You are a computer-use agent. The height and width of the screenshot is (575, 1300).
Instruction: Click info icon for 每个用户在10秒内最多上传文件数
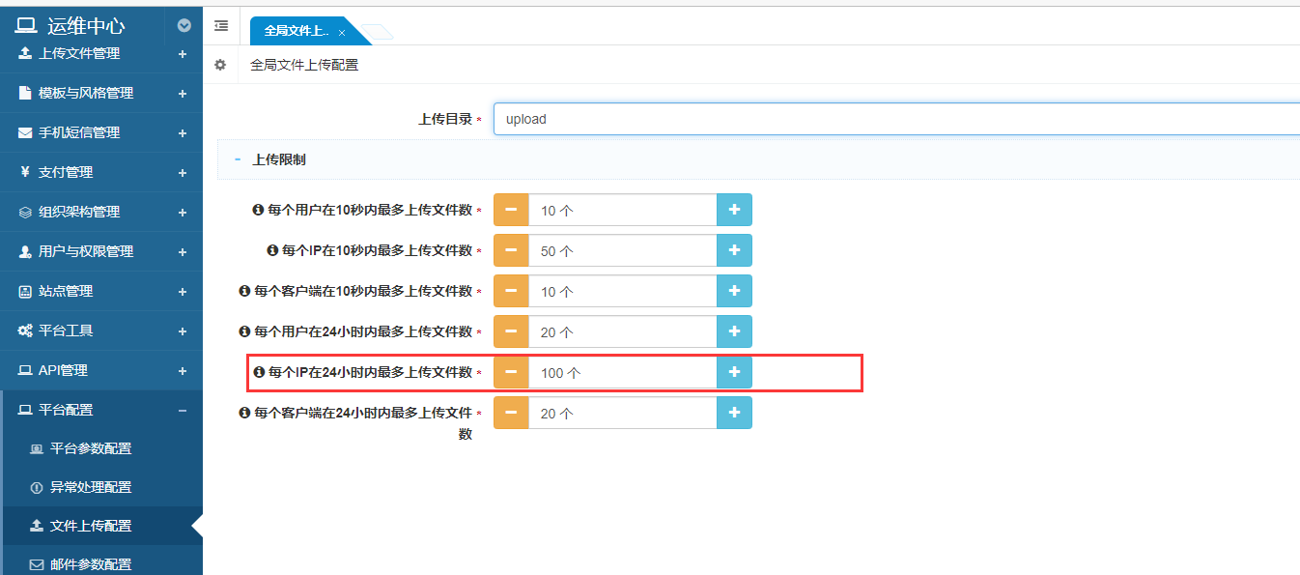point(259,211)
